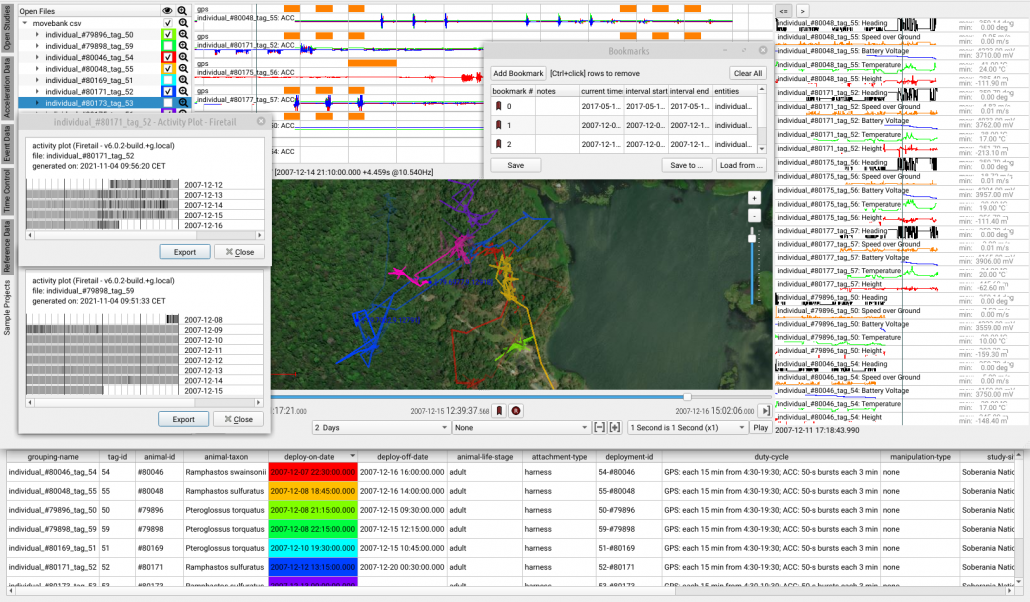The height and width of the screenshot is (602, 1030).
Task: Jump to end with the skip-forward icon
Action: (765, 411)
